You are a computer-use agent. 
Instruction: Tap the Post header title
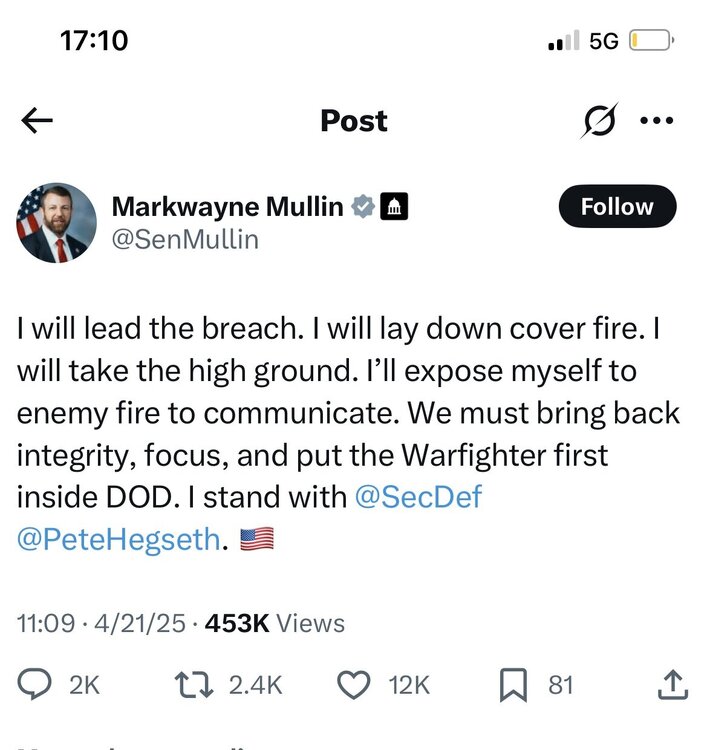[x=353, y=121]
